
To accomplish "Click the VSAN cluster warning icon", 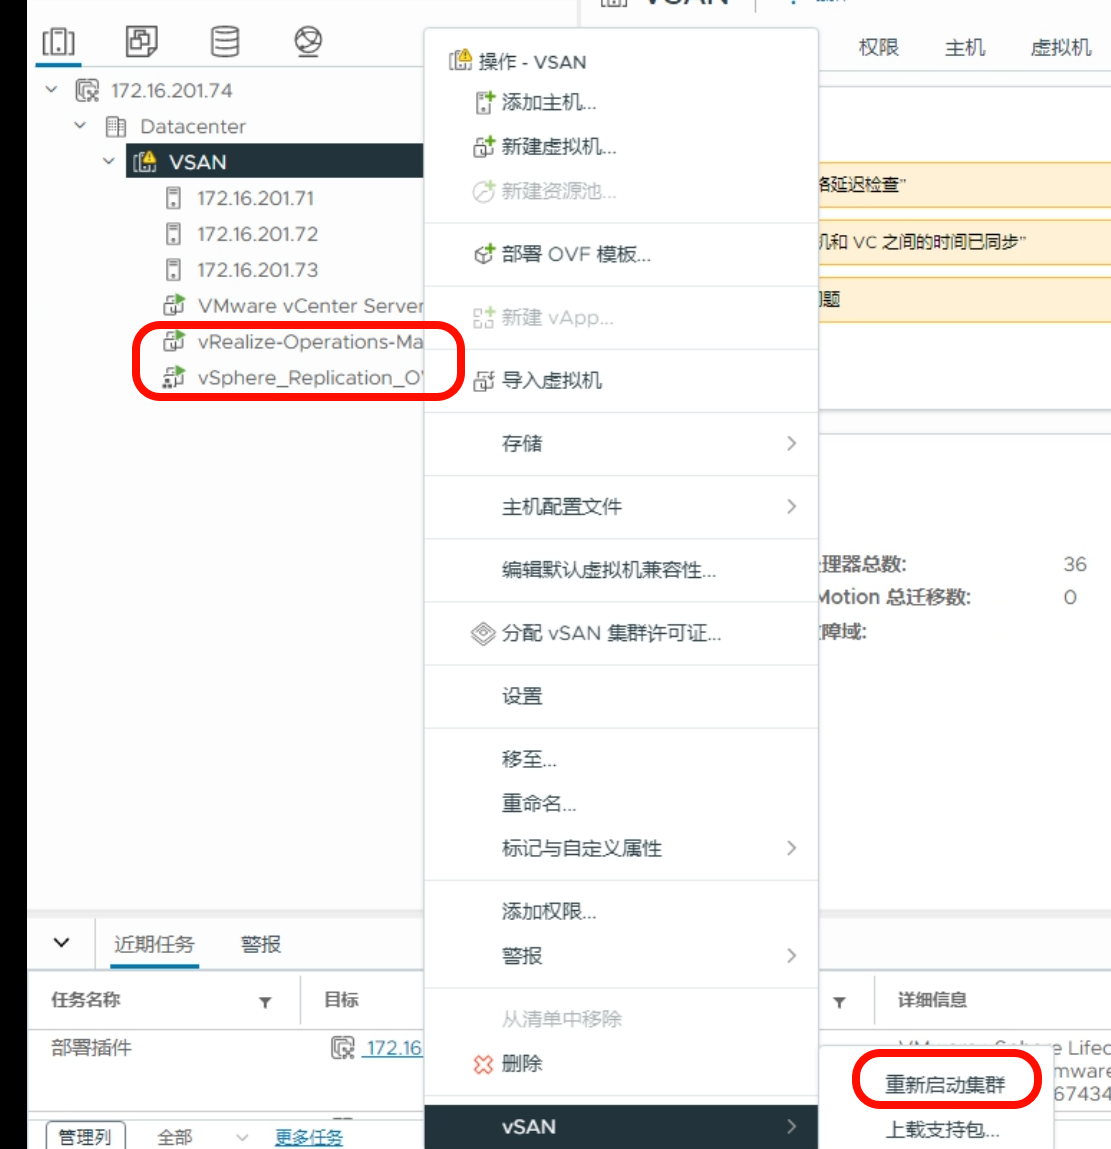I will pos(145,161).
